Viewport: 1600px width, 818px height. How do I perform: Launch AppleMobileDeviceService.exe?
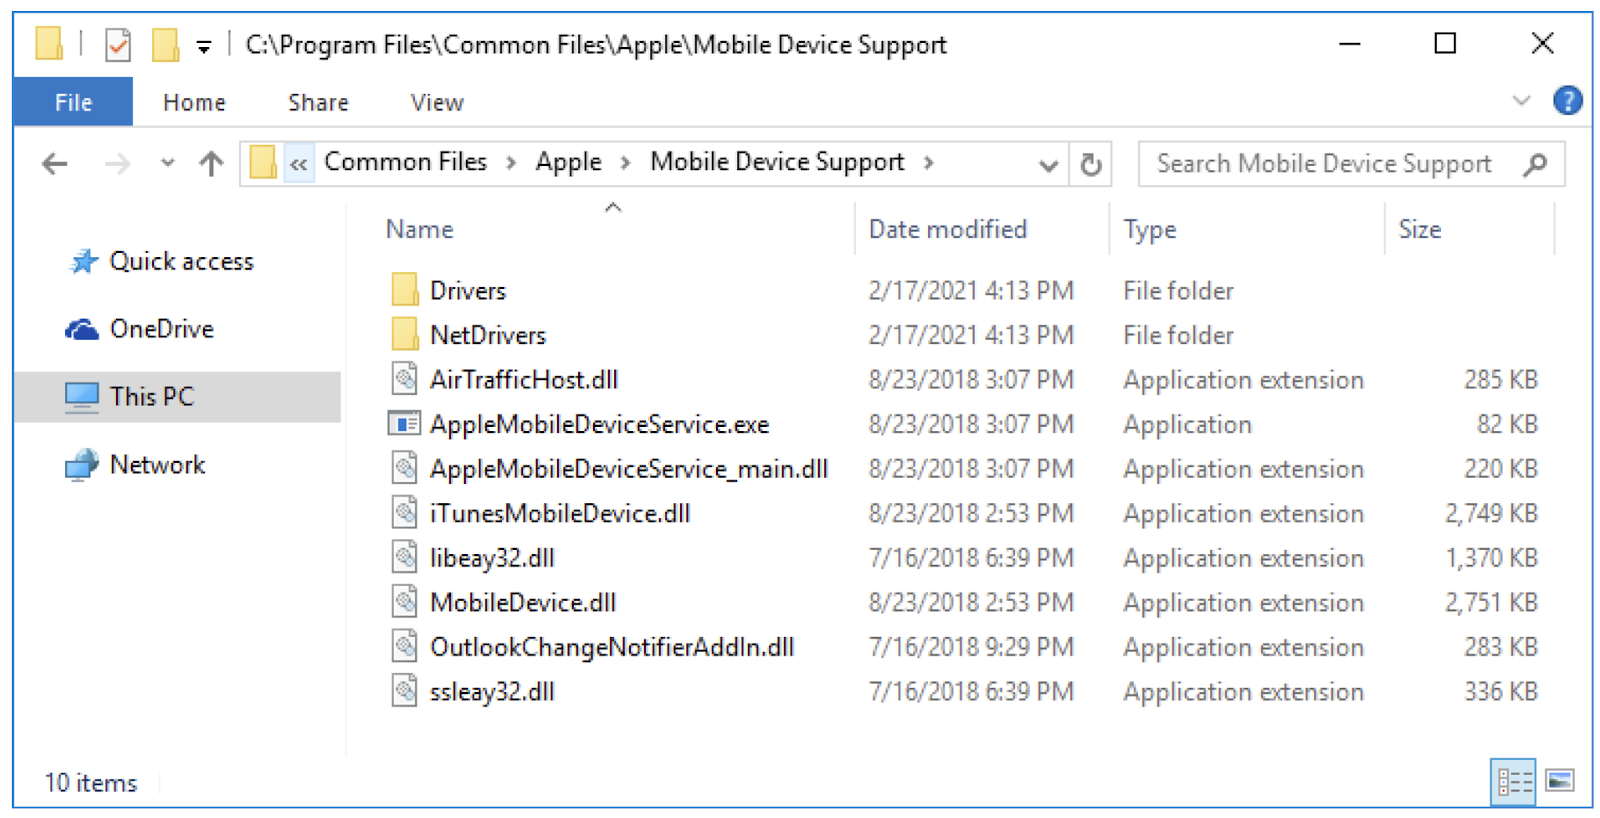click(599, 423)
